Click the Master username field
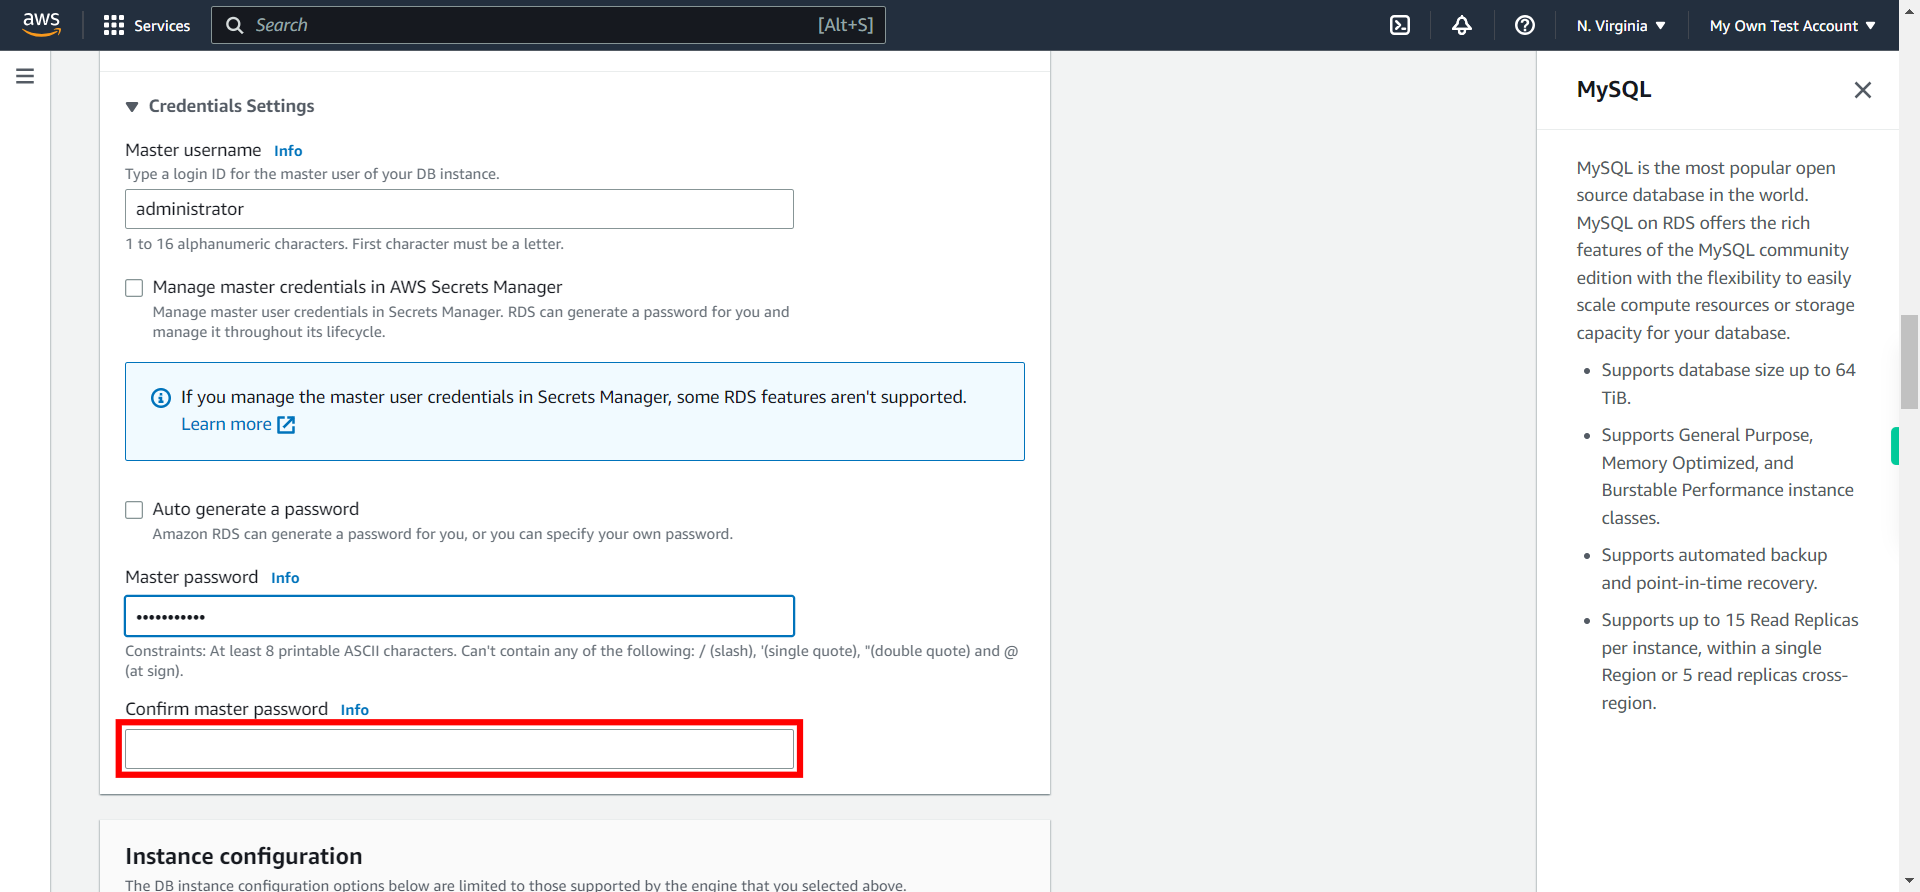The width and height of the screenshot is (1920, 892). tap(459, 209)
